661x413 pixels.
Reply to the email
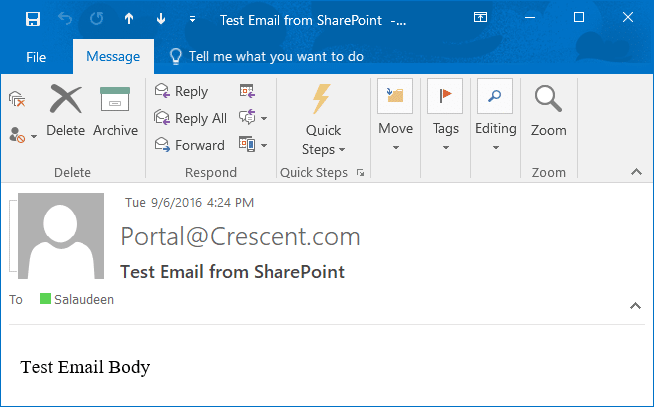tap(181, 91)
